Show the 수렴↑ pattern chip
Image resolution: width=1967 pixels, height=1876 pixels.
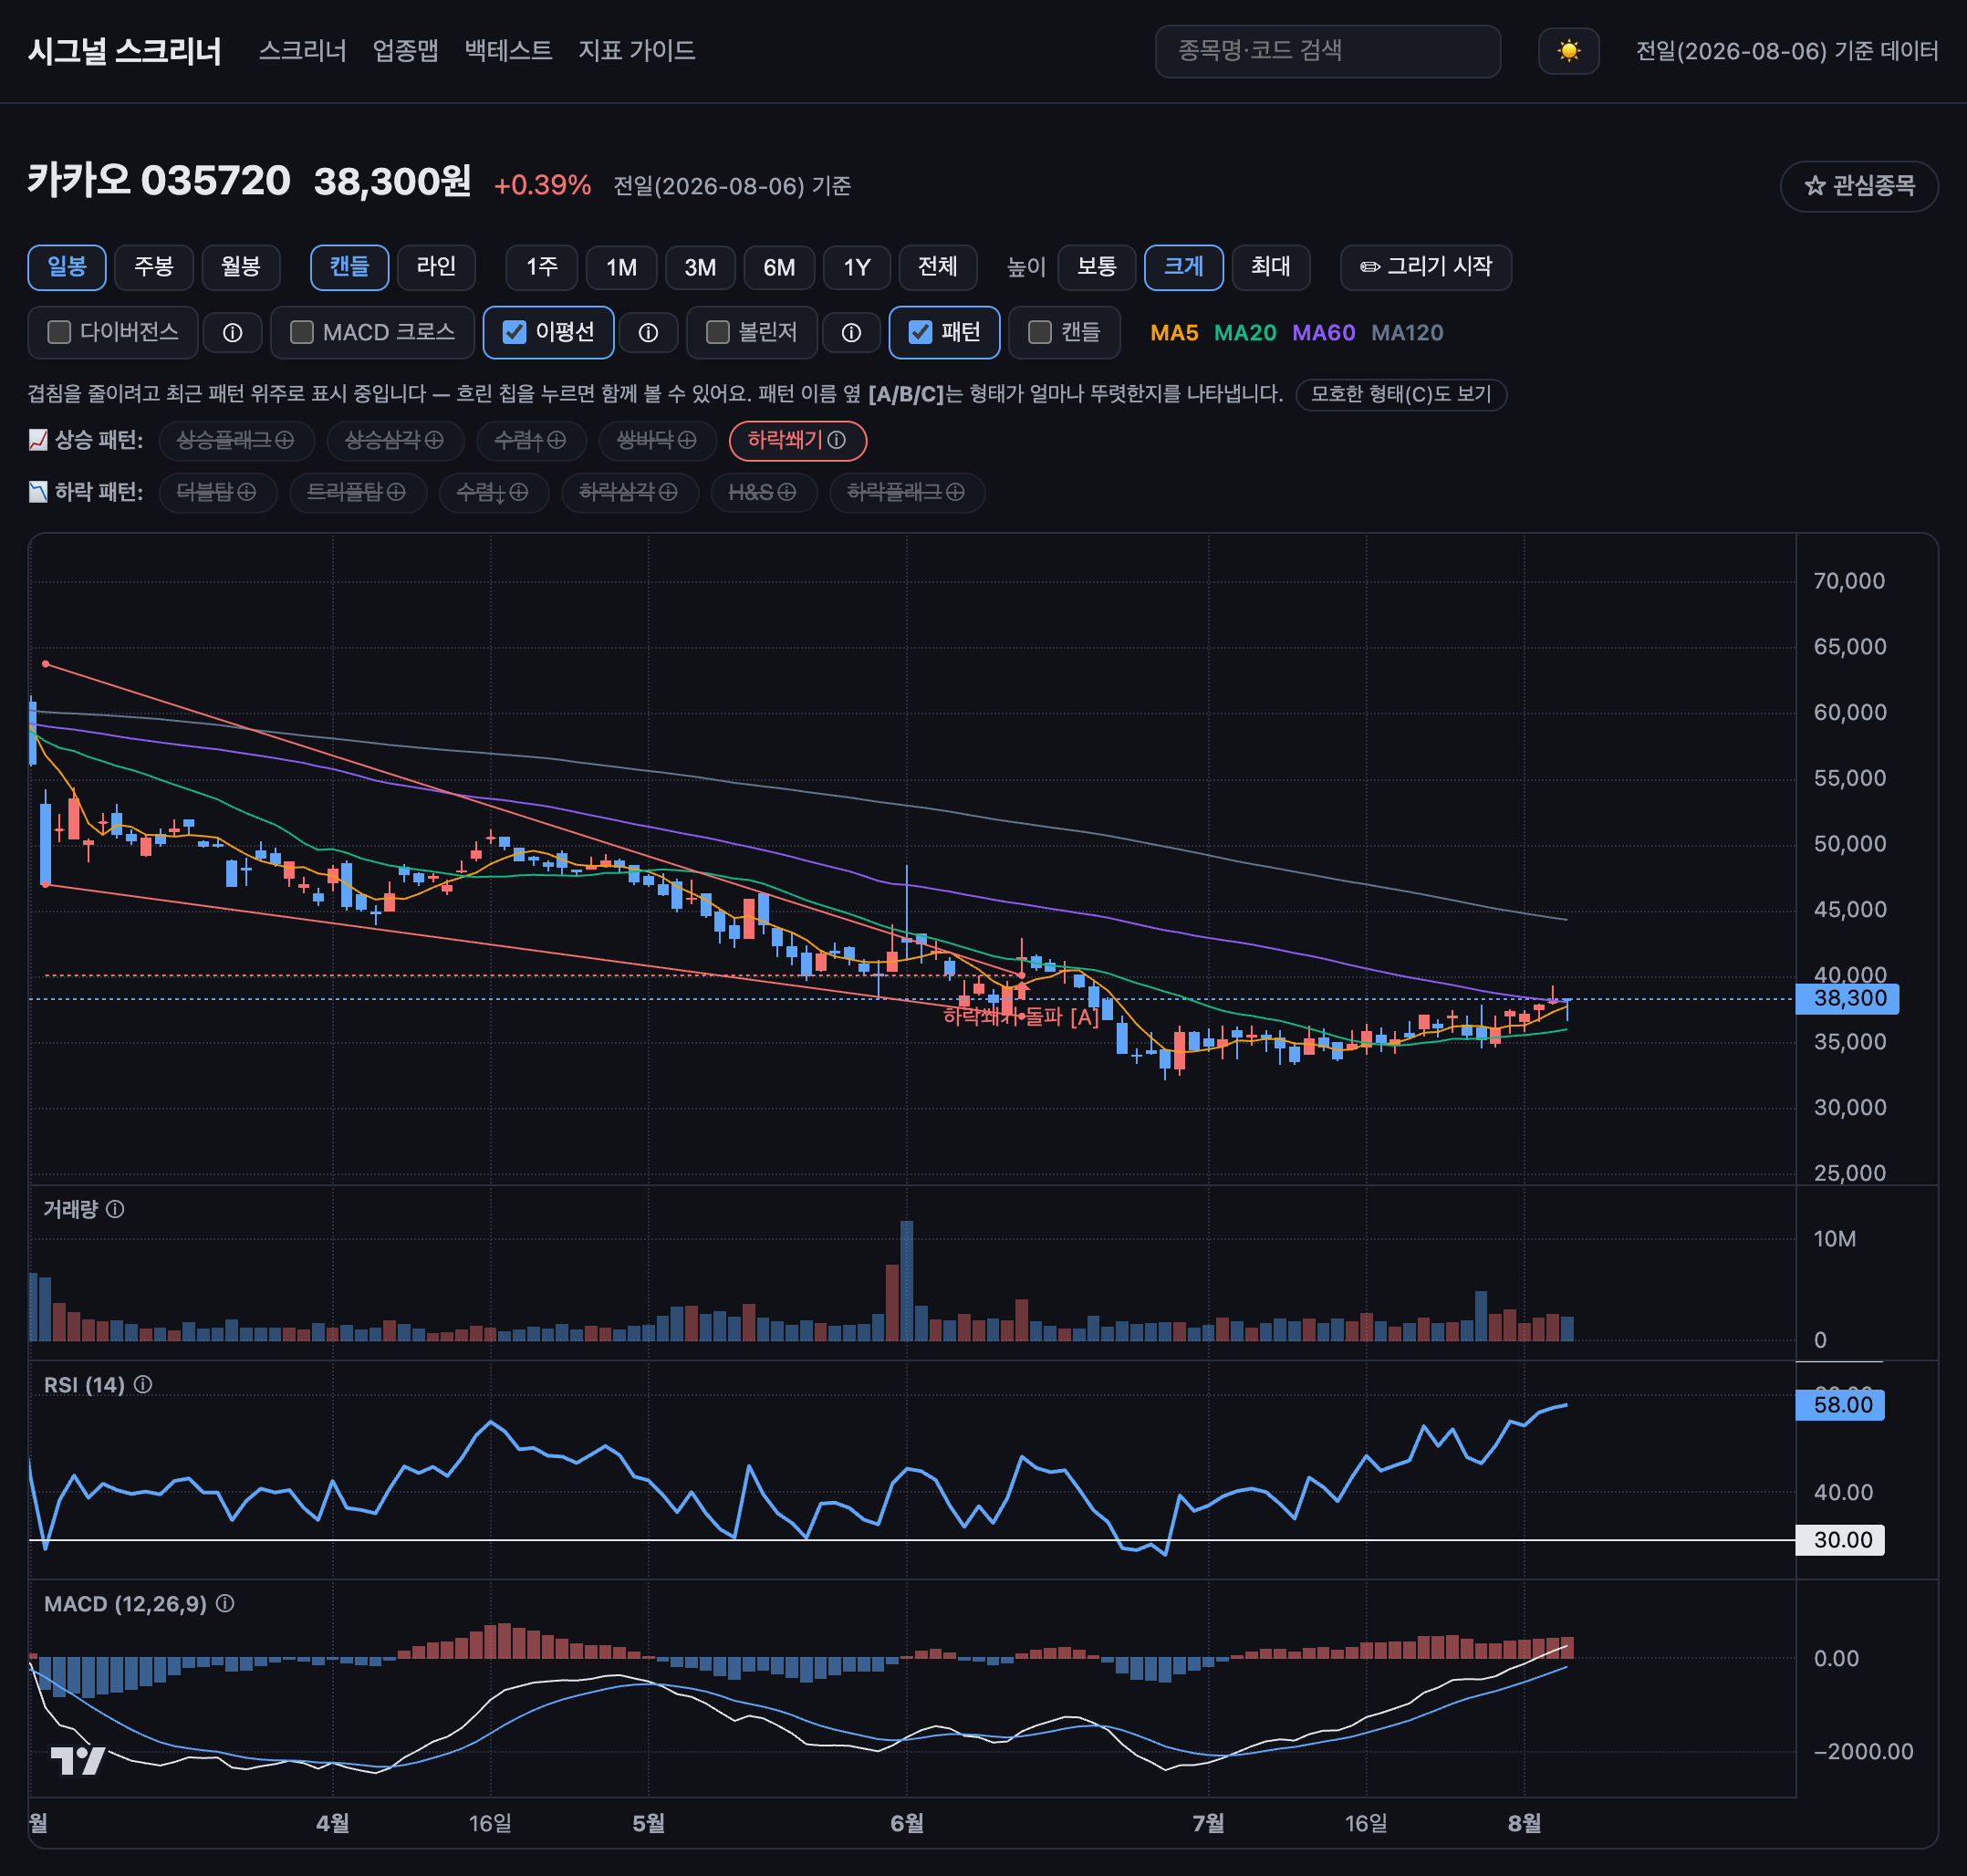530,440
